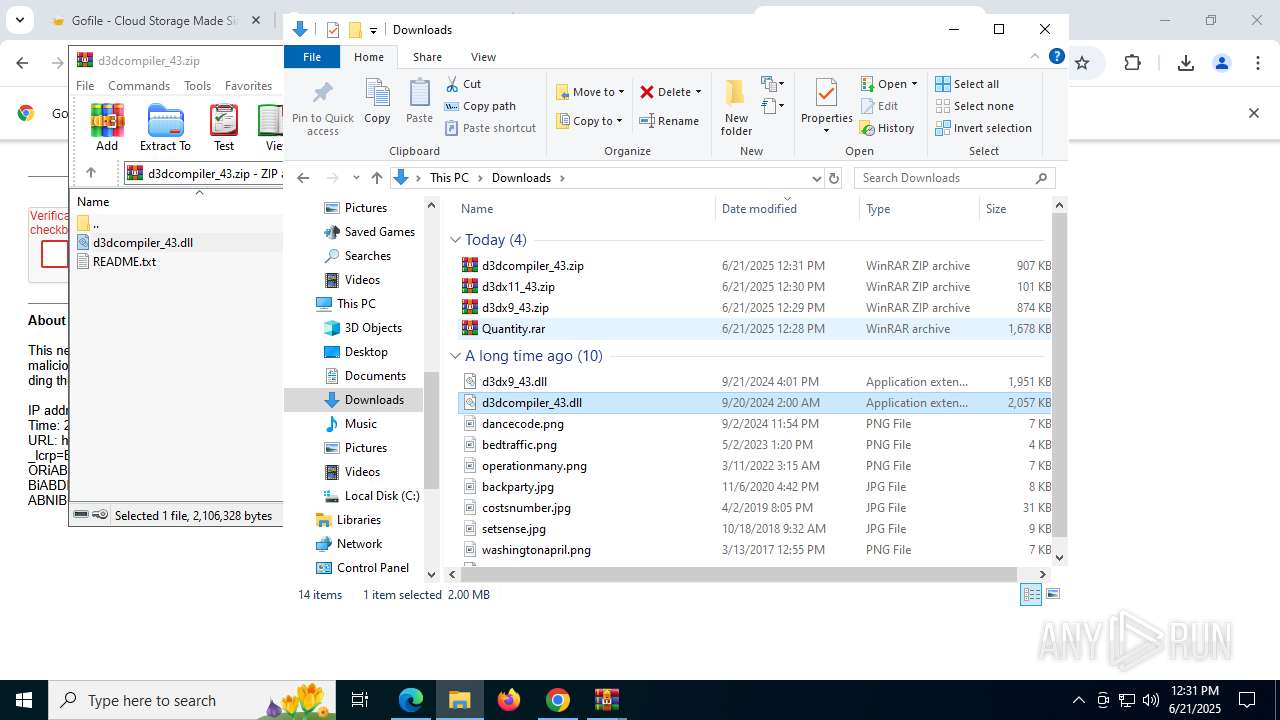Click Cut in Clipboard group

pos(463,84)
